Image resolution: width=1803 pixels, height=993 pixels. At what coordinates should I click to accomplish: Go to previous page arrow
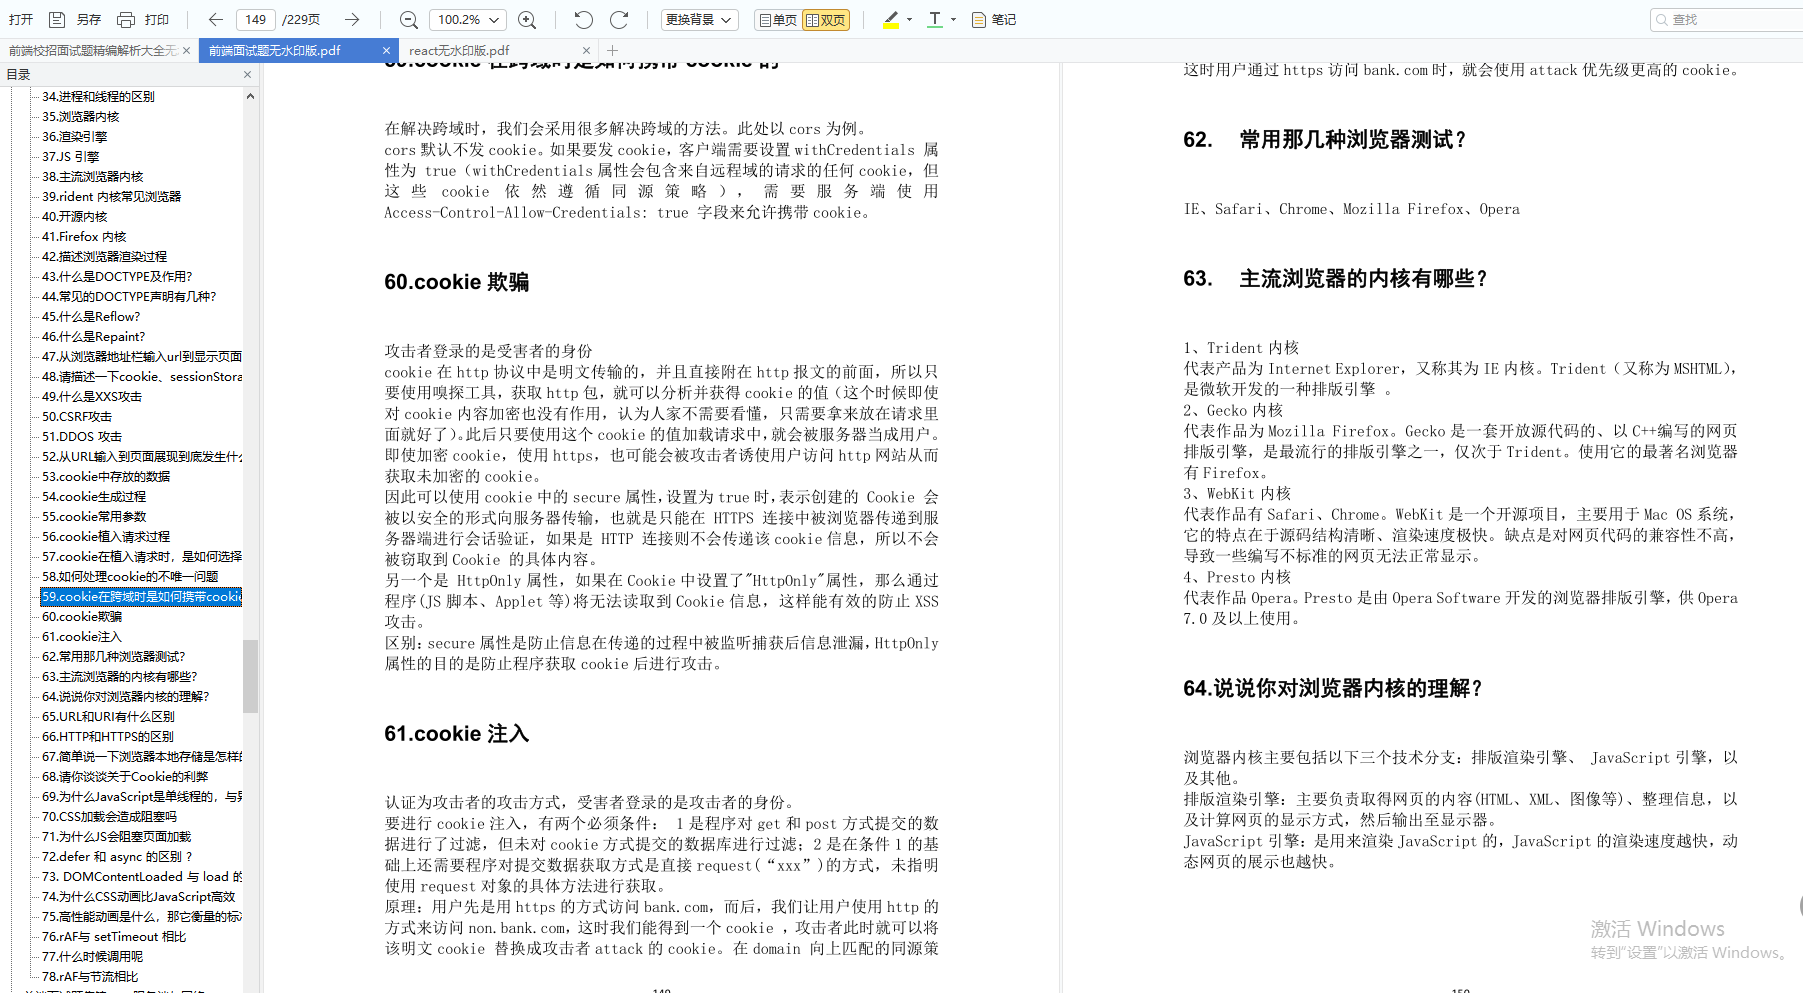coord(215,19)
